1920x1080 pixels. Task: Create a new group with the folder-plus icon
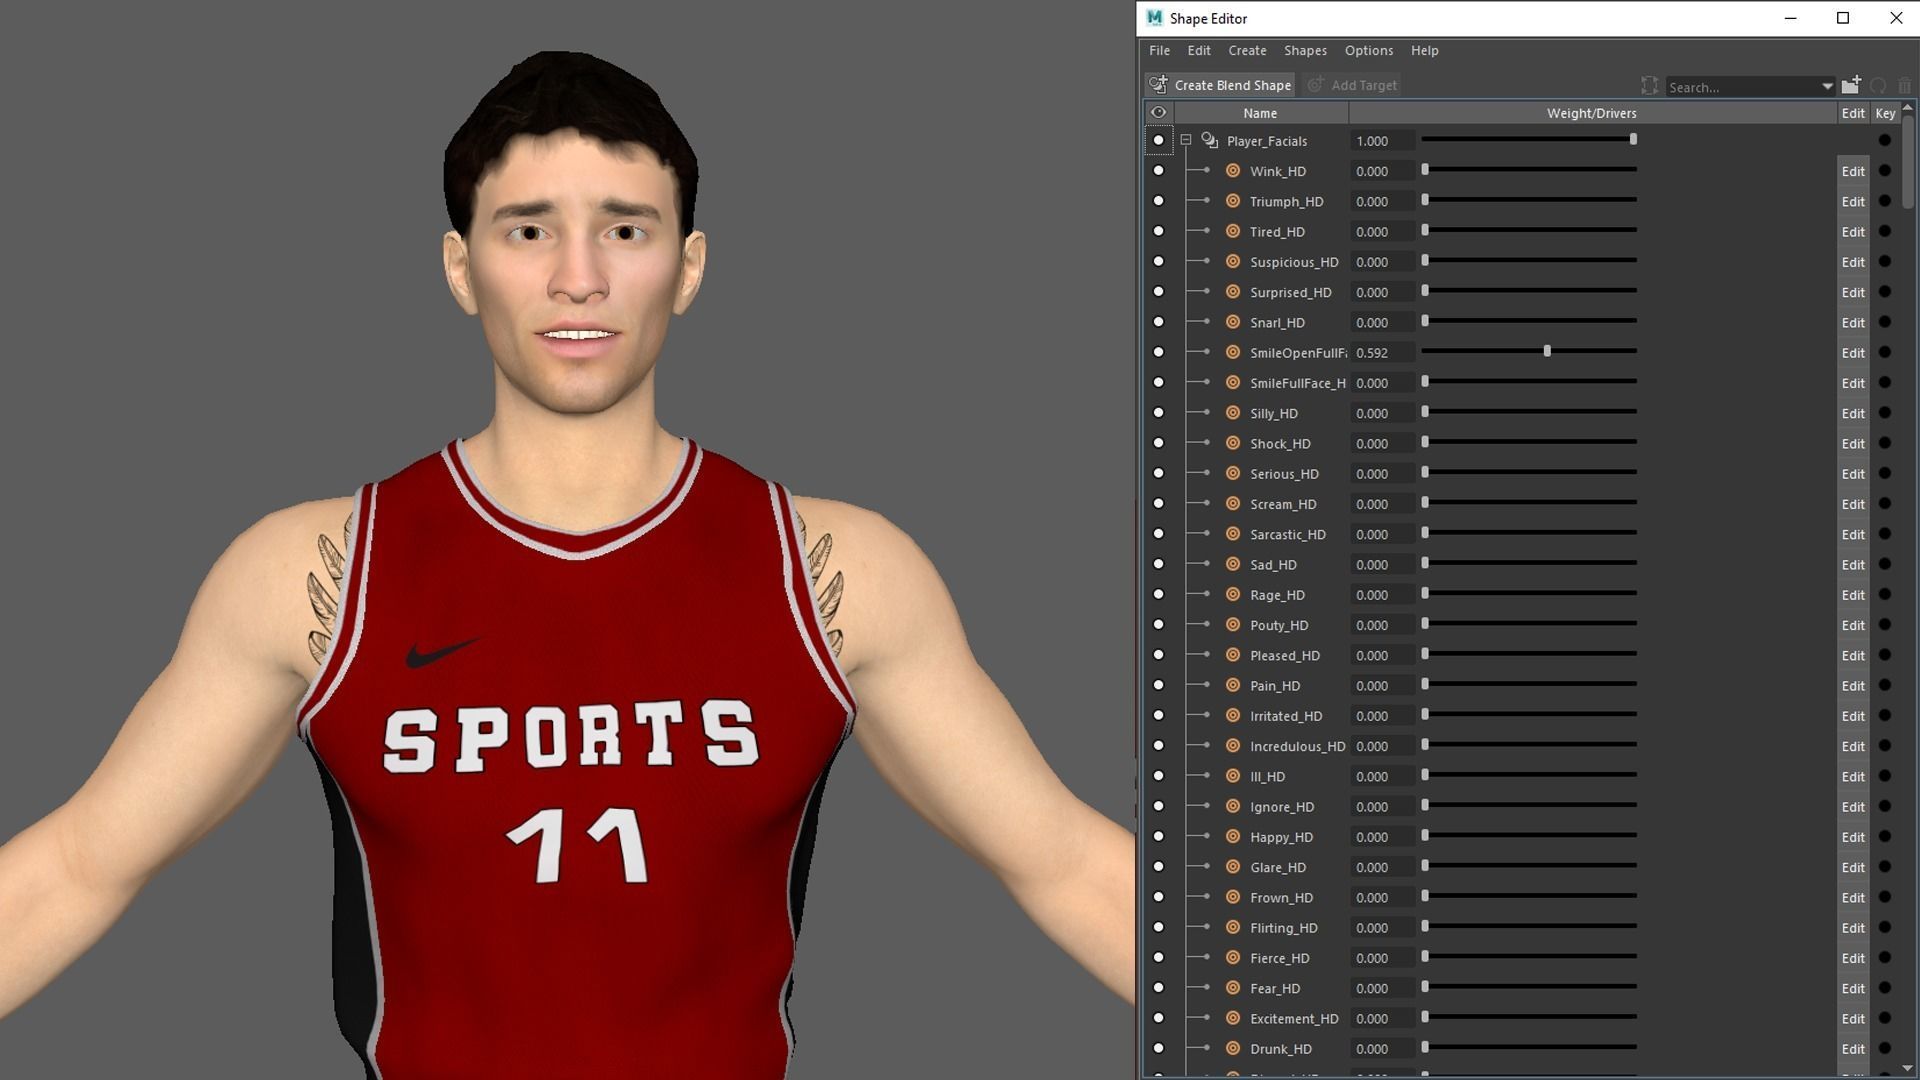point(1851,85)
